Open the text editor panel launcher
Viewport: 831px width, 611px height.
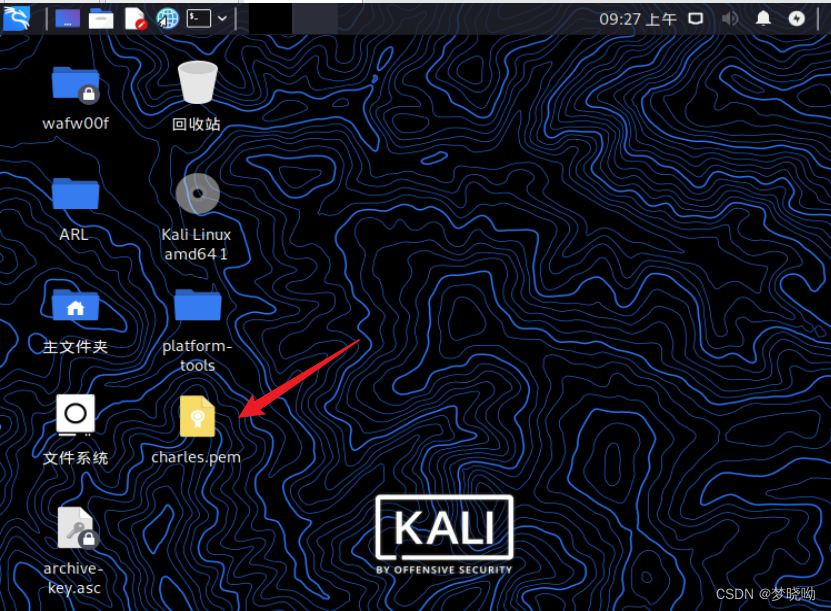point(135,19)
